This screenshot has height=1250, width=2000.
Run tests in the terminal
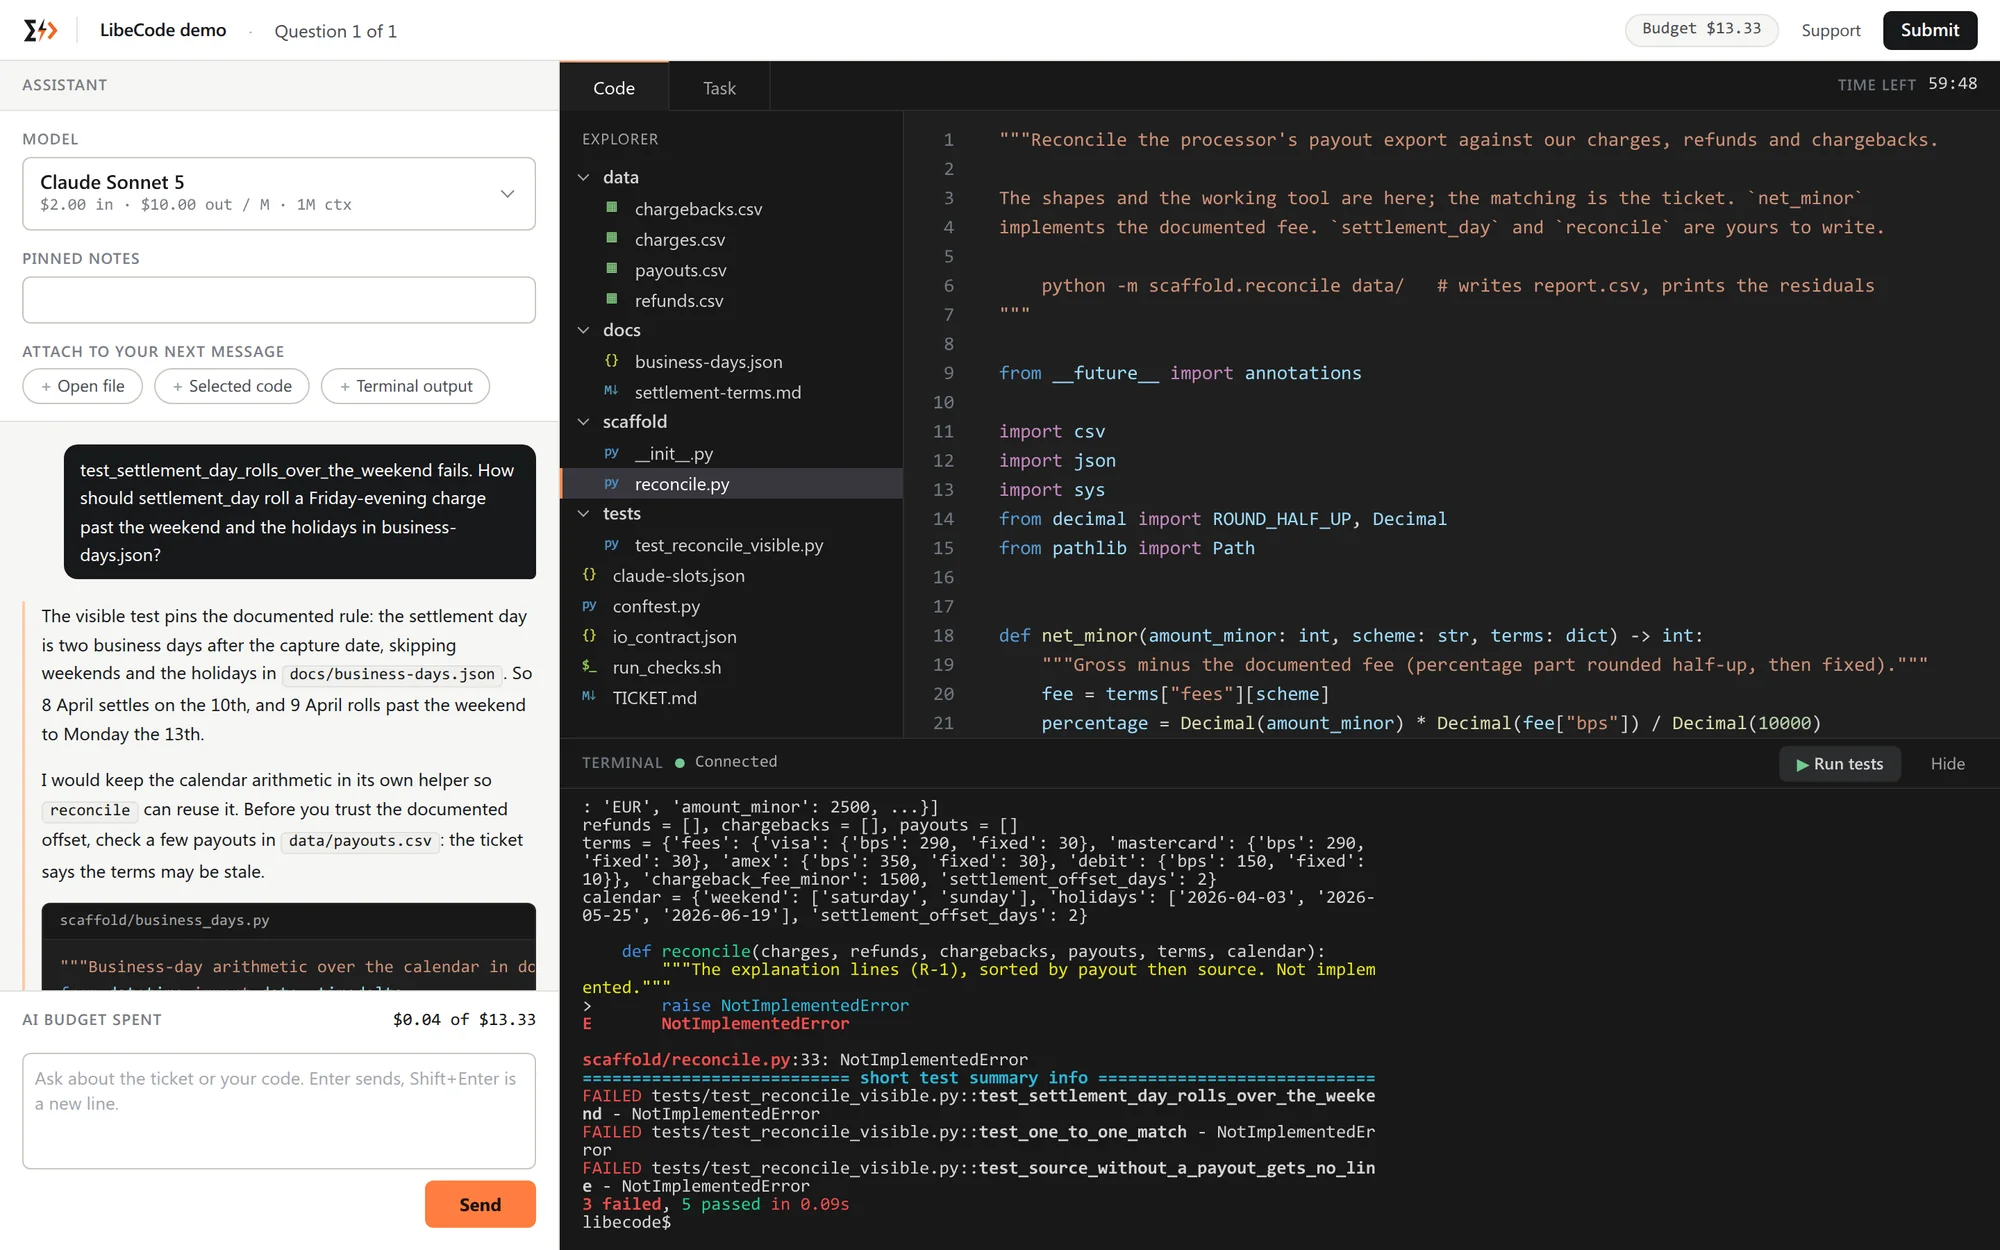pyautogui.click(x=1839, y=764)
